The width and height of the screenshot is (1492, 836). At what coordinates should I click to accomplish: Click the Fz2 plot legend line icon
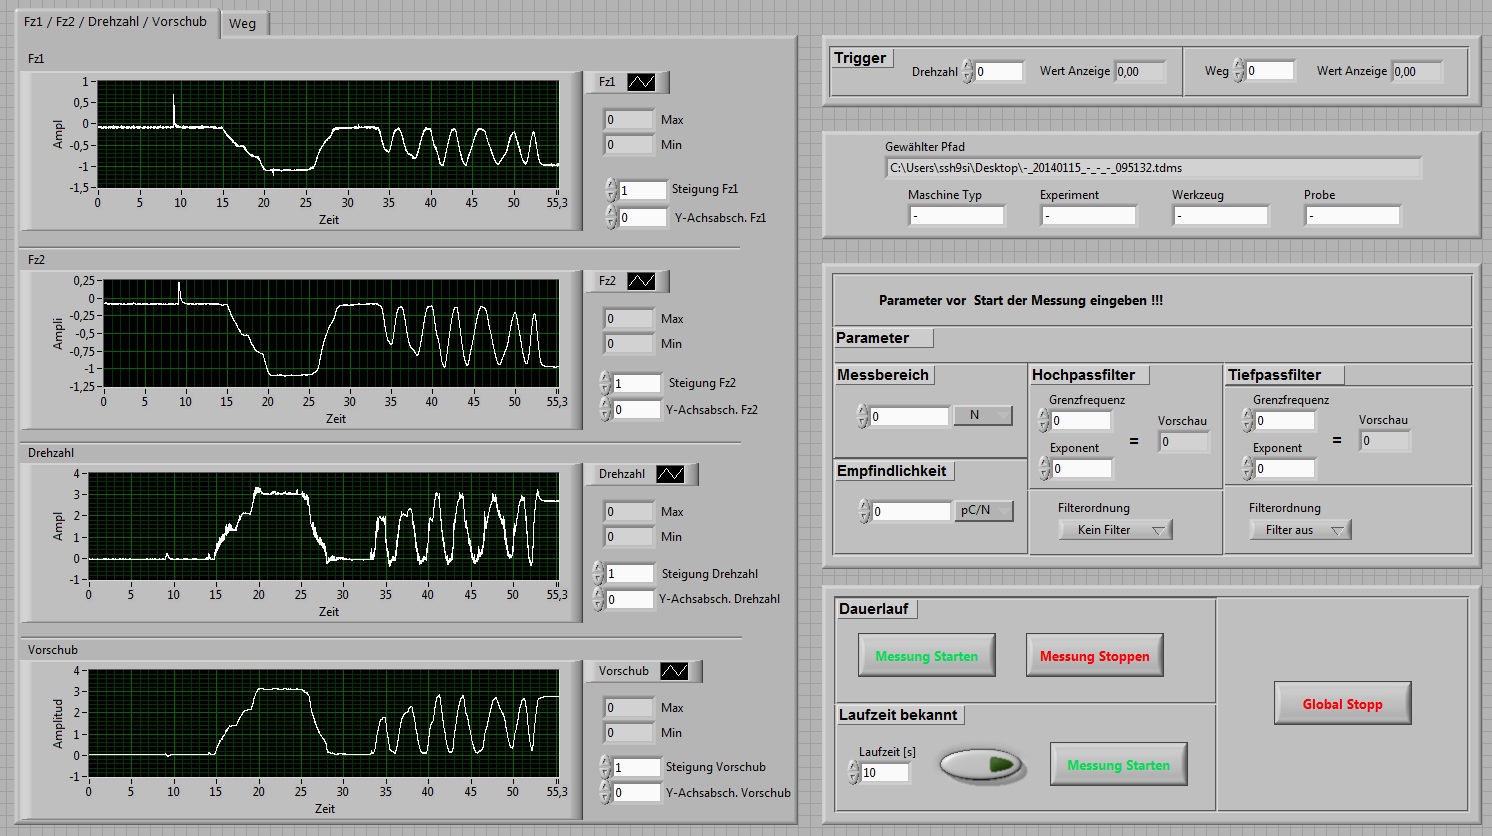pyautogui.click(x=641, y=281)
